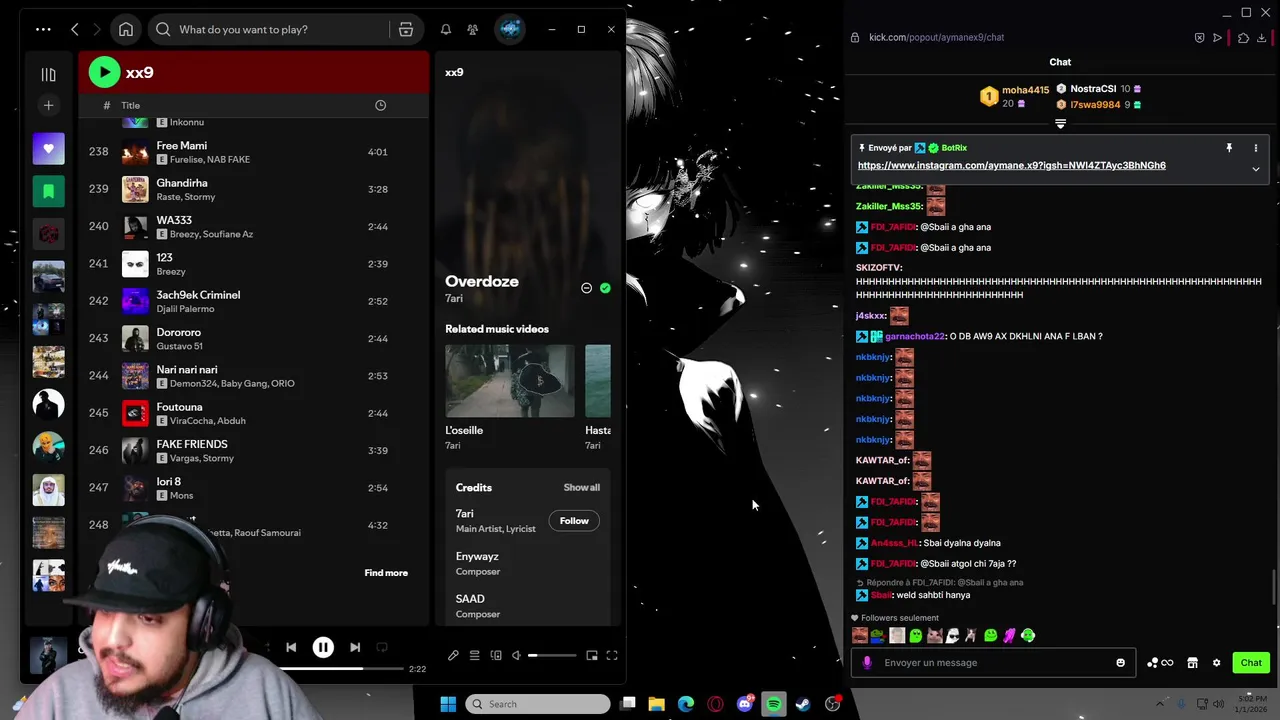Skip to the next track
The image size is (1280, 720).
click(355, 648)
